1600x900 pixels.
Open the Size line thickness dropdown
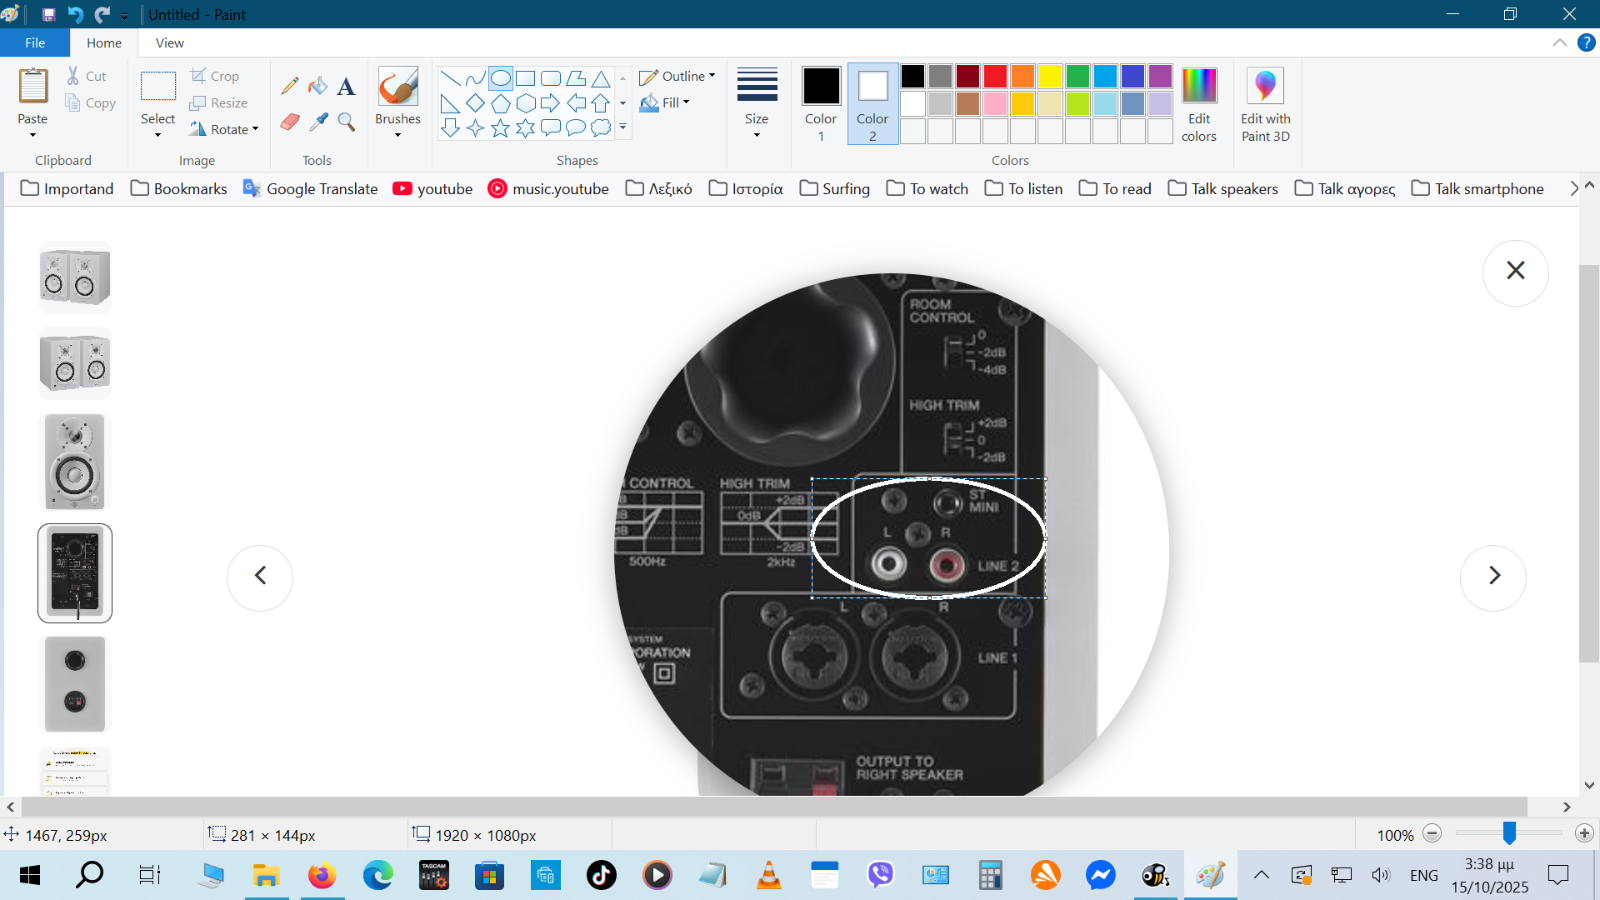[x=757, y=102]
